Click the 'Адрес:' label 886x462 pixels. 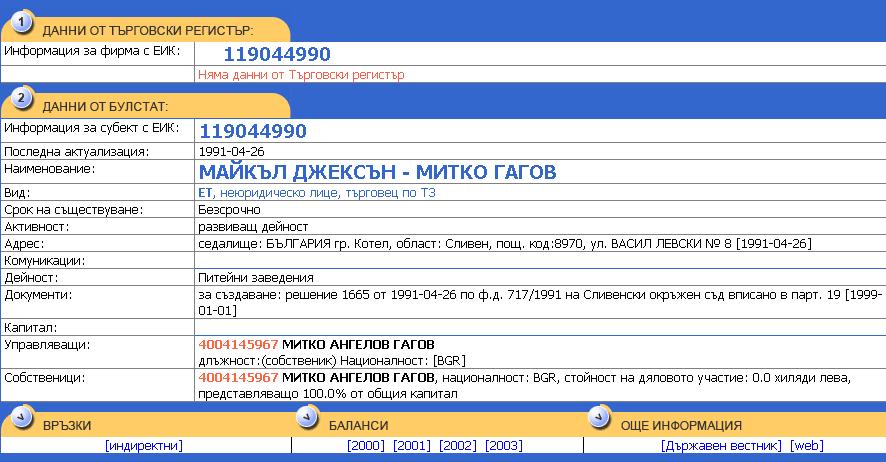click(24, 244)
